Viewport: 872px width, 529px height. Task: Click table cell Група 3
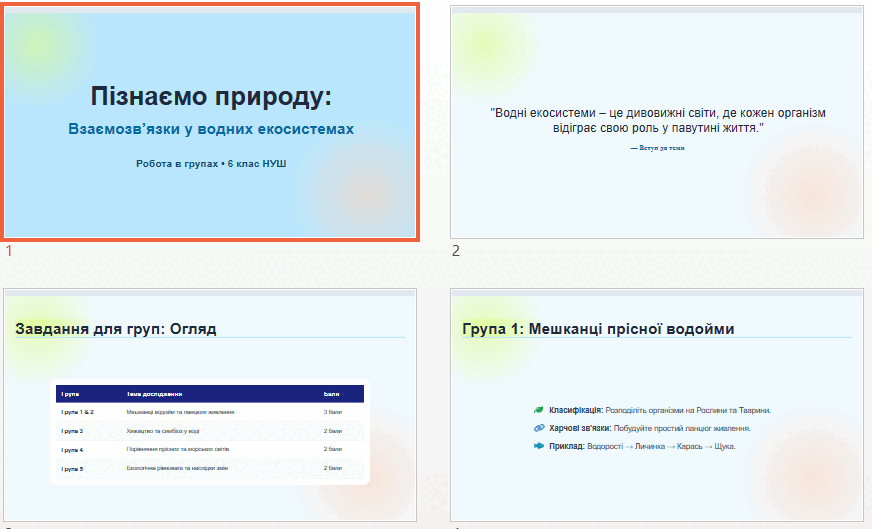click(x=72, y=431)
